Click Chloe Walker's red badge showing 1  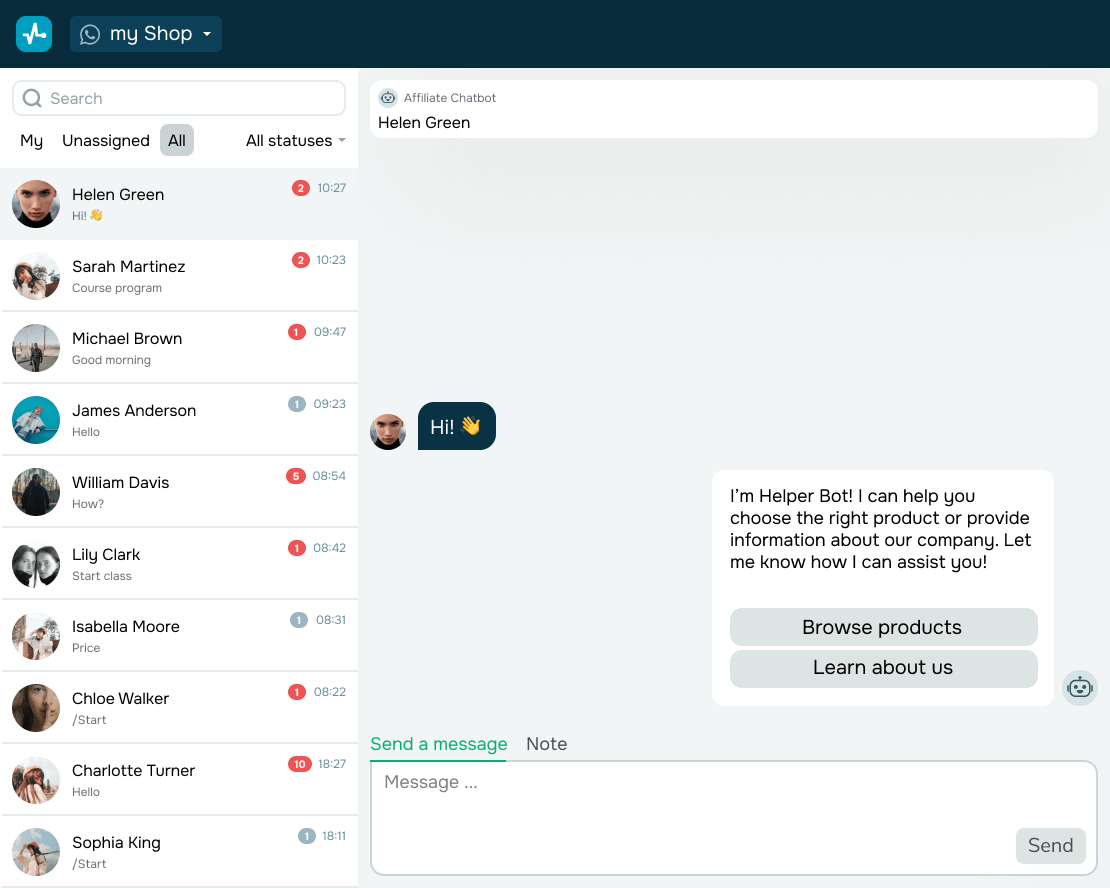pyautogui.click(x=297, y=692)
